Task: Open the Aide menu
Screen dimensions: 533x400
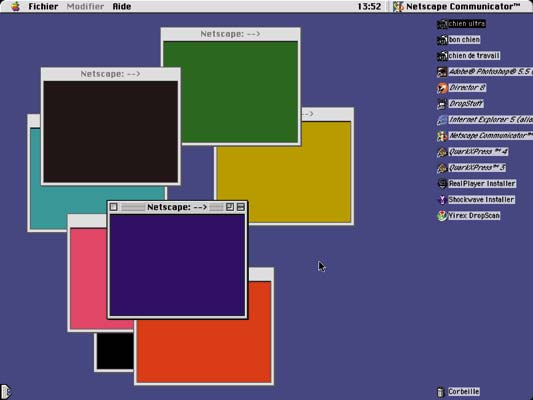Action: [x=122, y=6]
